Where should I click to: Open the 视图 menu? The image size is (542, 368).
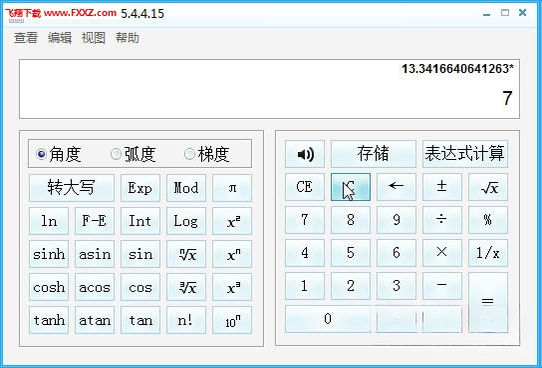click(x=93, y=38)
